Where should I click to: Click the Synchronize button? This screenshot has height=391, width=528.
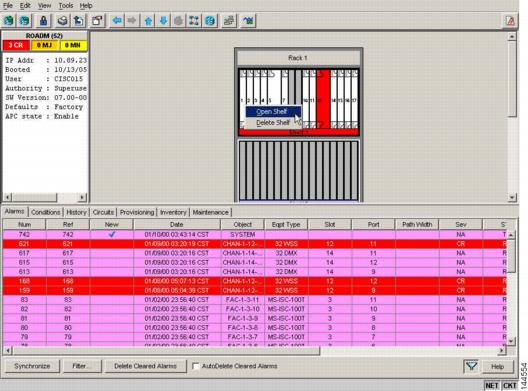click(x=32, y=366)
